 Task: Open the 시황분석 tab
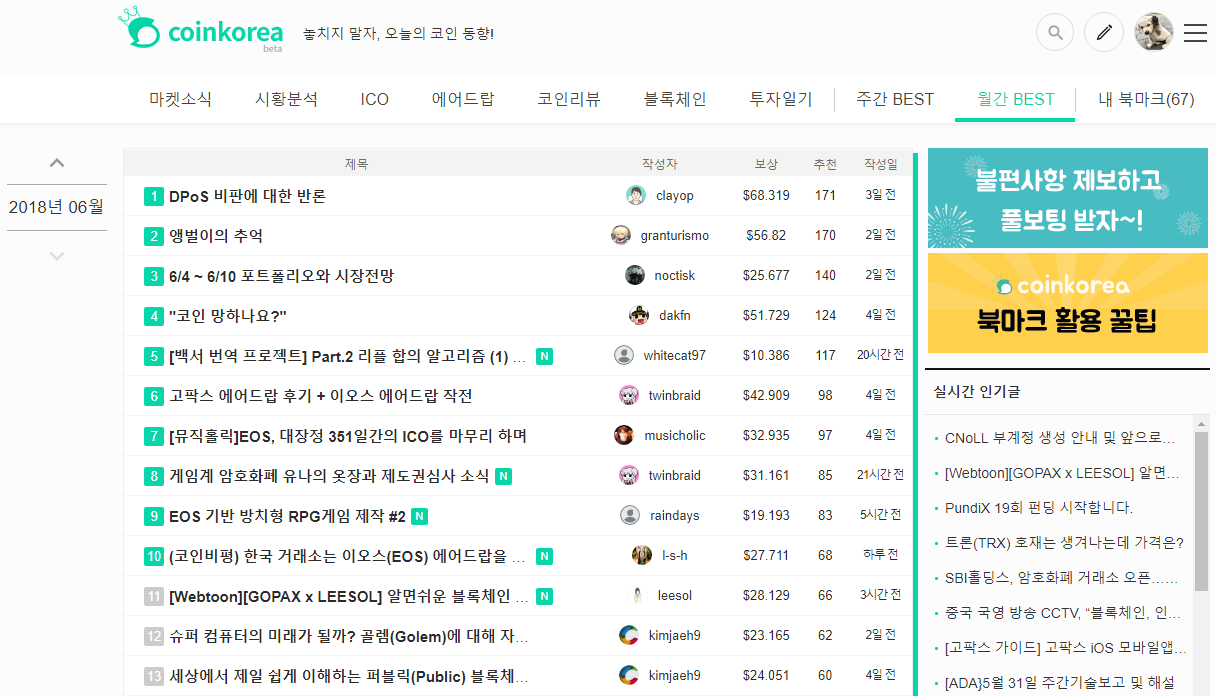pyautogui.click(x=286, y=99)
